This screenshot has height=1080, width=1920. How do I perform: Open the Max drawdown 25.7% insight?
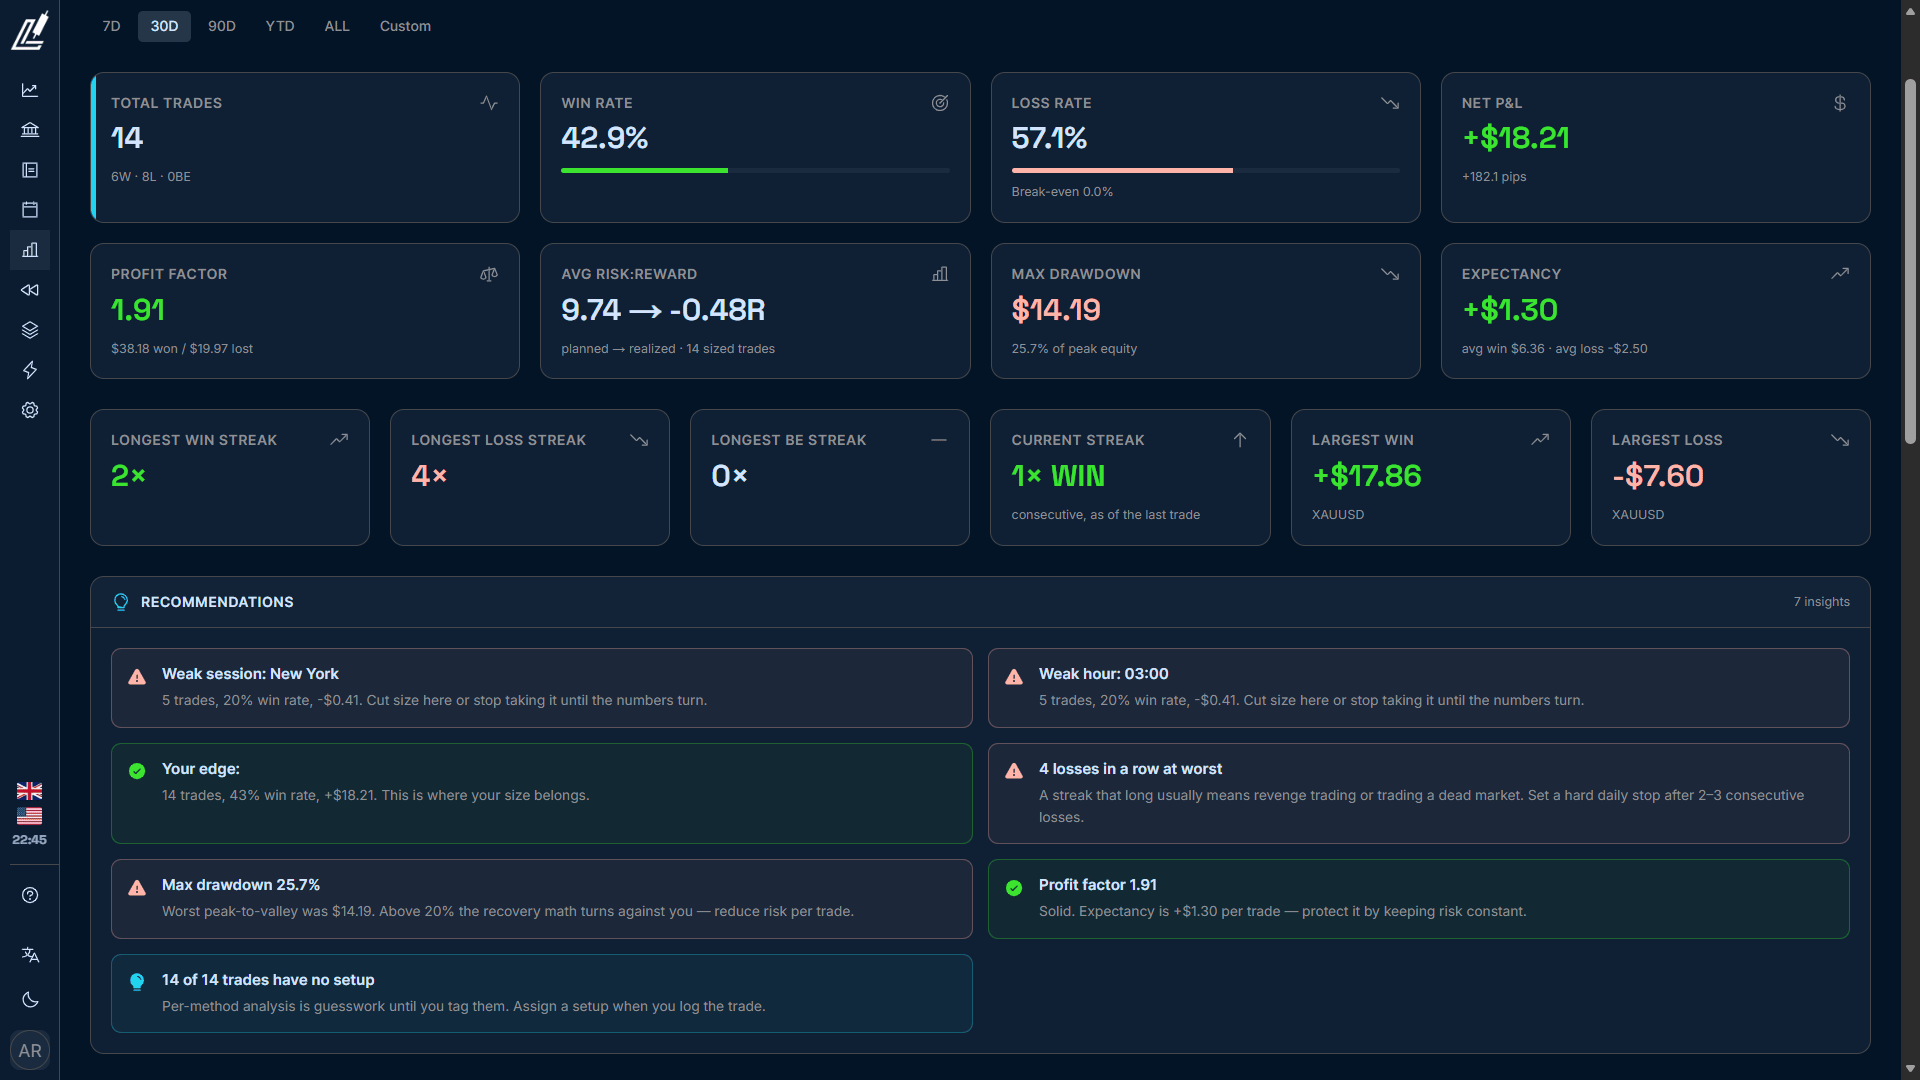pos(541,899)
